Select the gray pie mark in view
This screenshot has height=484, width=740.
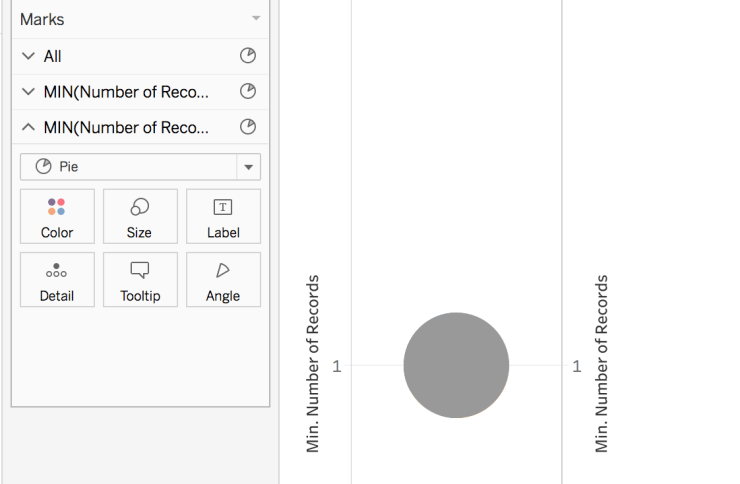[456, 365]
